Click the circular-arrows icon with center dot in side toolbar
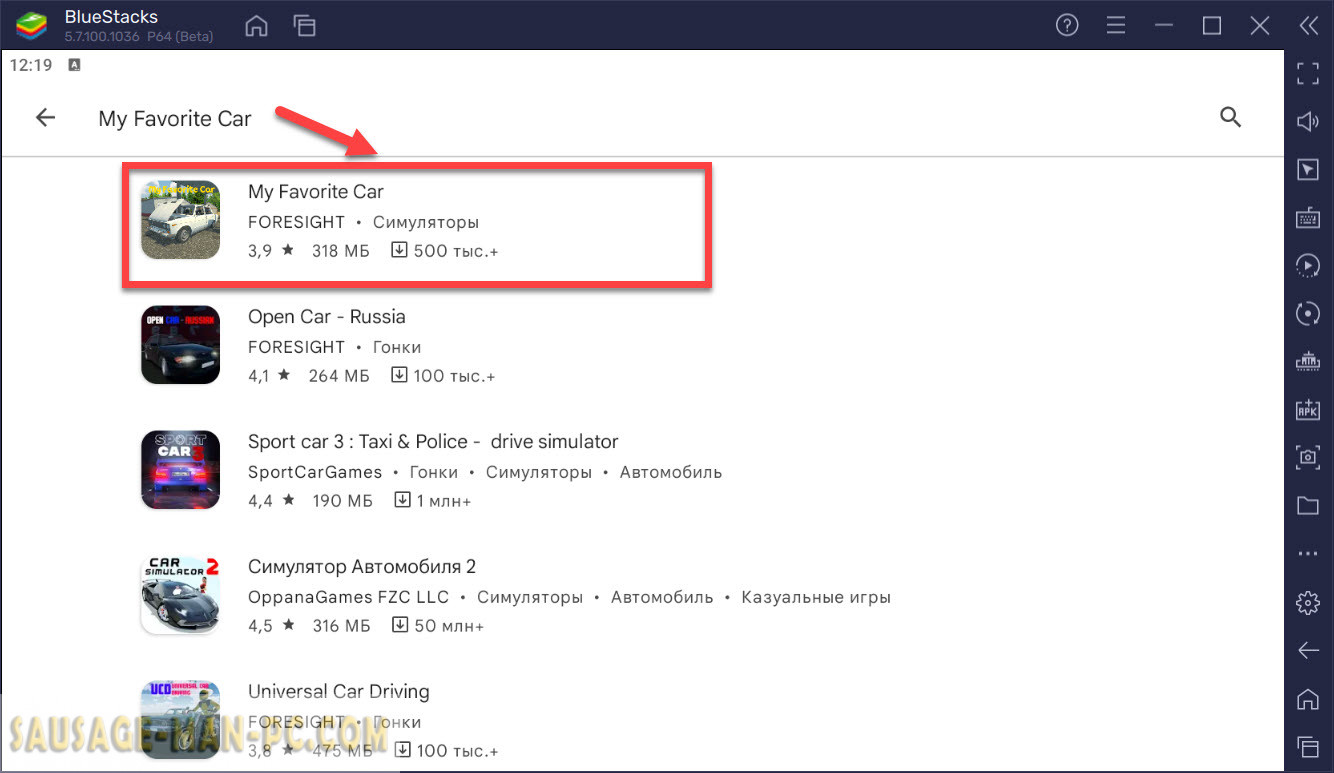 point(1308,314)
